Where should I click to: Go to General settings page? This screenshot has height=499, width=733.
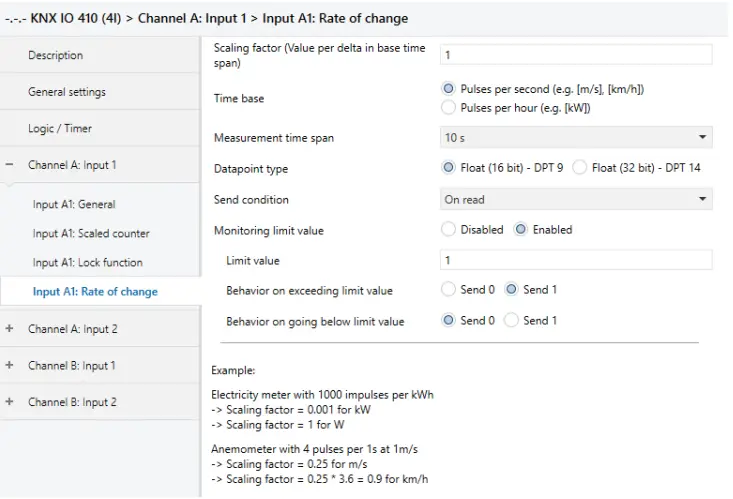coord(67,92)
